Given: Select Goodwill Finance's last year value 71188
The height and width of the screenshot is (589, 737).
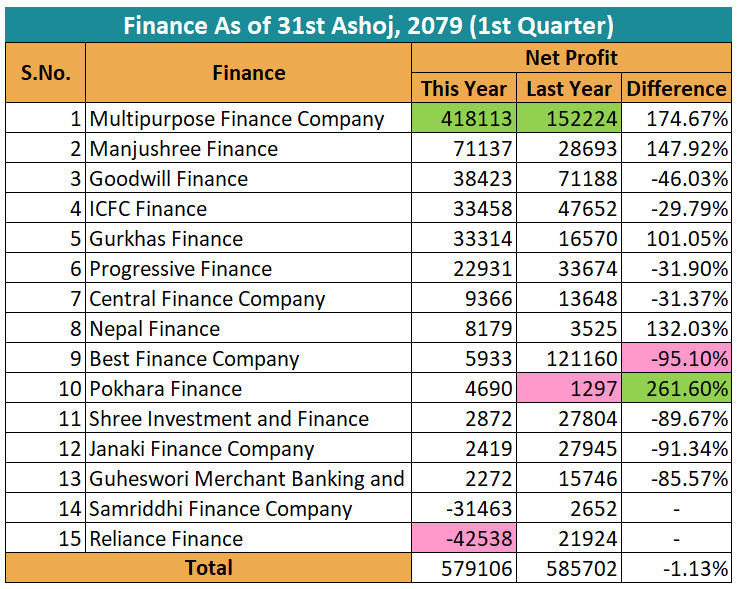Looking at the screenshot, I should tap(569, 179).
